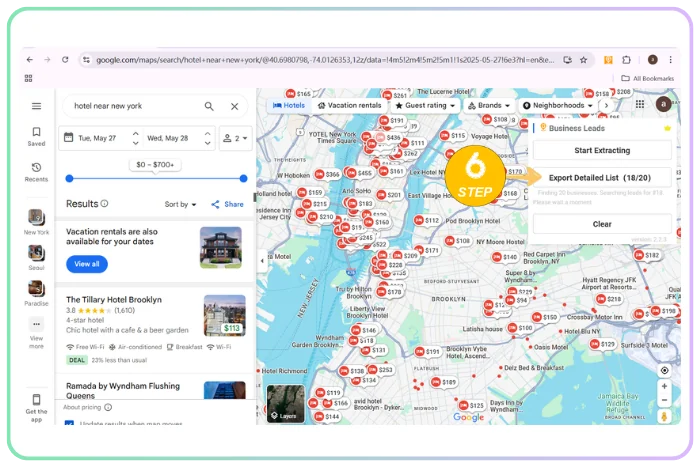The height and width of the screenshot is (471, 700).
Task: Select the Hotels filter tab
Action: [x=289, y=105]
